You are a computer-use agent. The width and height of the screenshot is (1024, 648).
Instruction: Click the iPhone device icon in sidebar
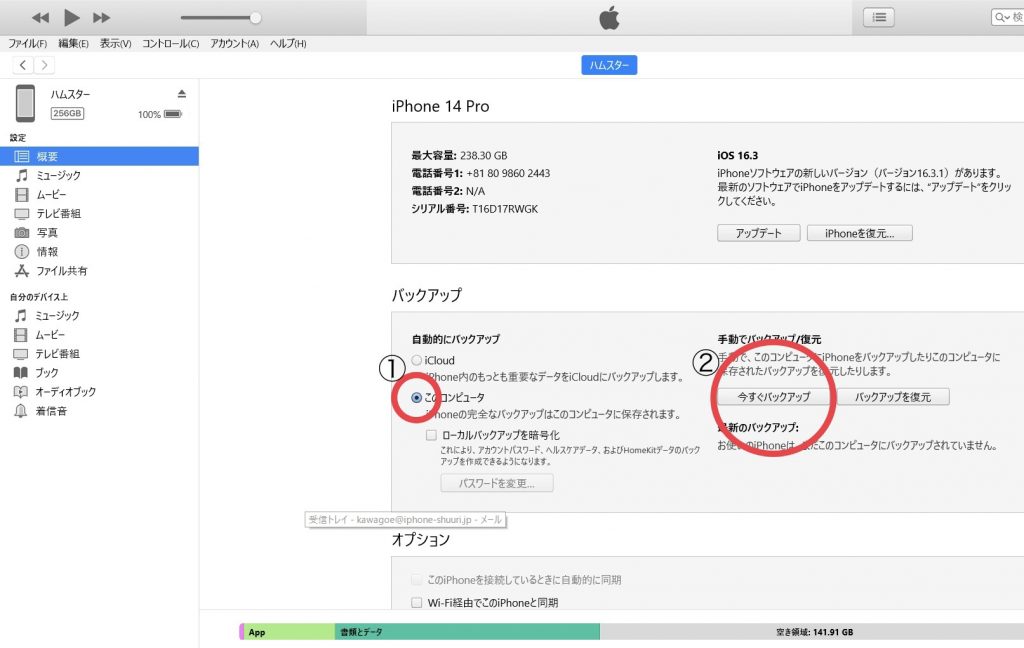click(25, 103)
